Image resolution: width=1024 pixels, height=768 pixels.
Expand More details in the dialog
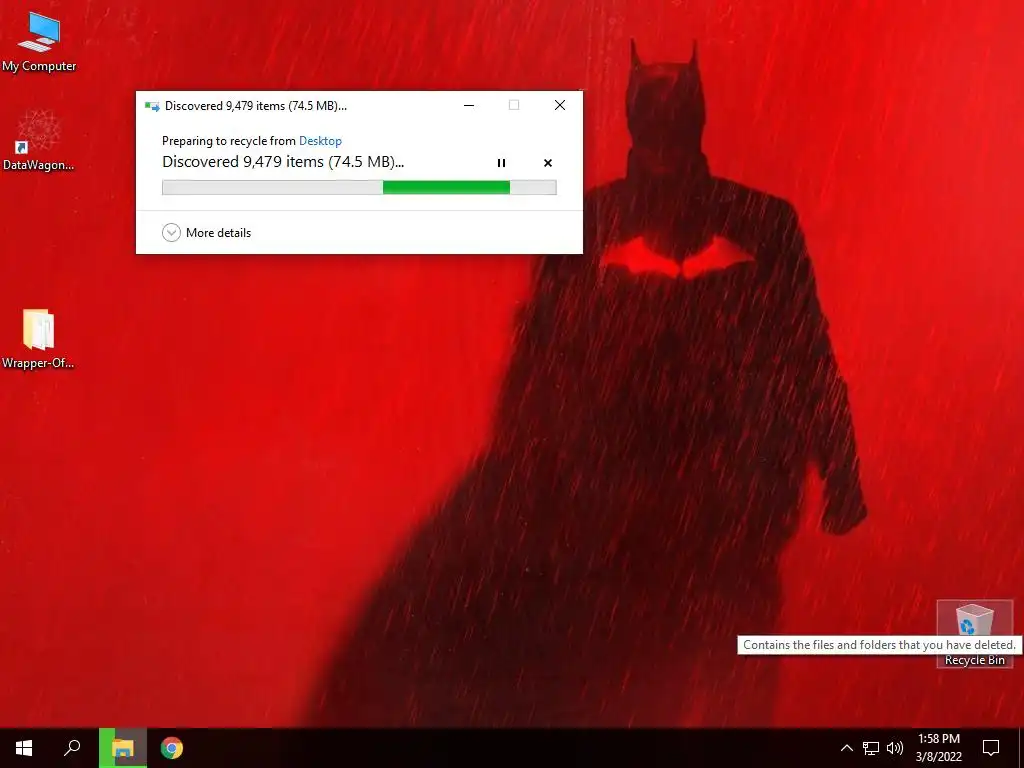click(206, 232)
